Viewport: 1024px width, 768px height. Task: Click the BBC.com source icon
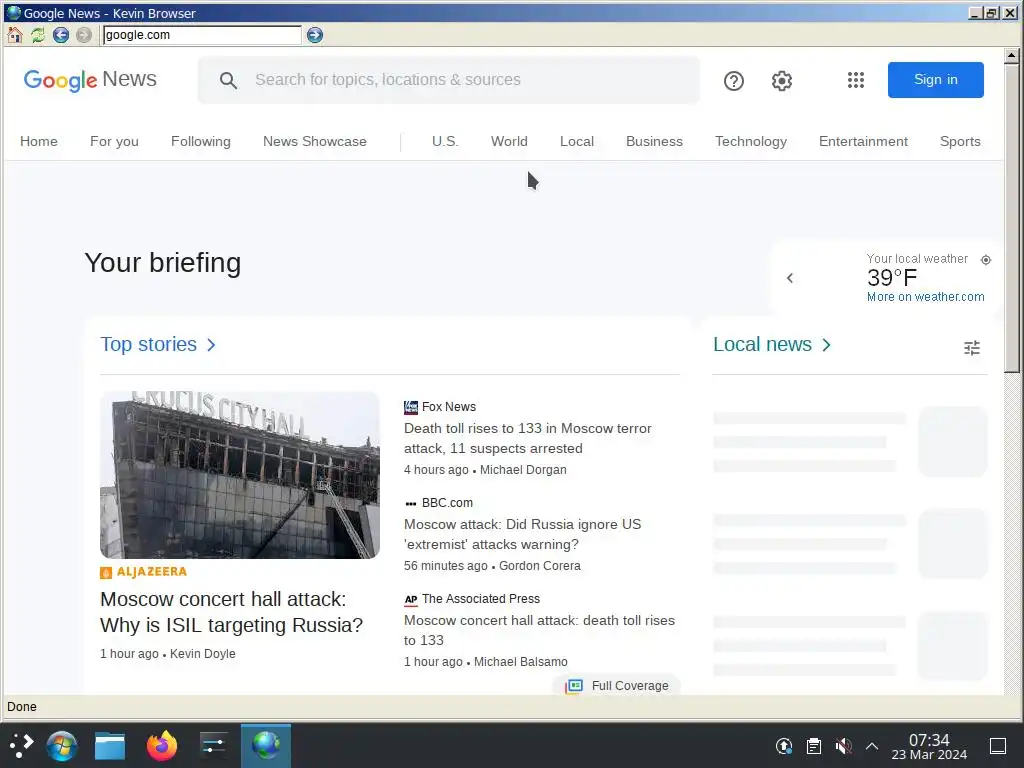[411, 504]
